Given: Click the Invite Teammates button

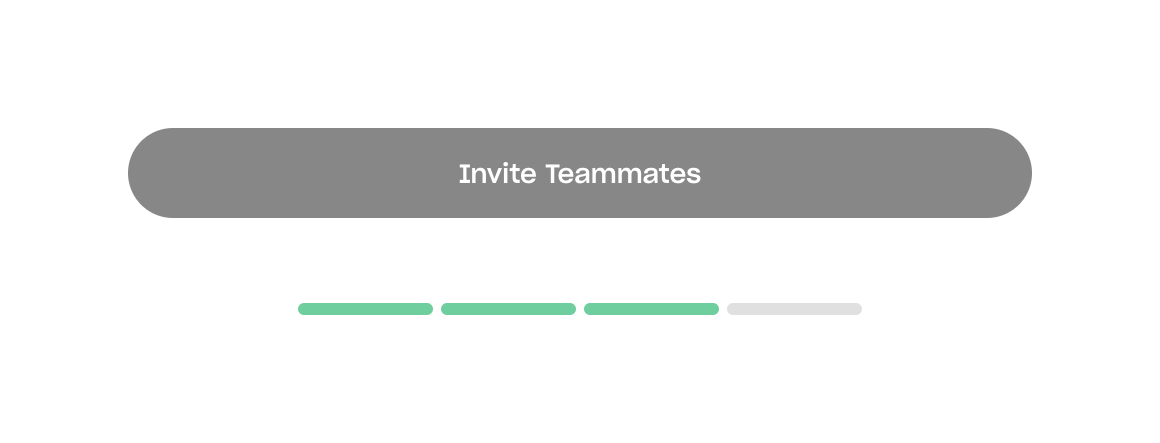Looking at the screenshot, I should click(579, 173).
